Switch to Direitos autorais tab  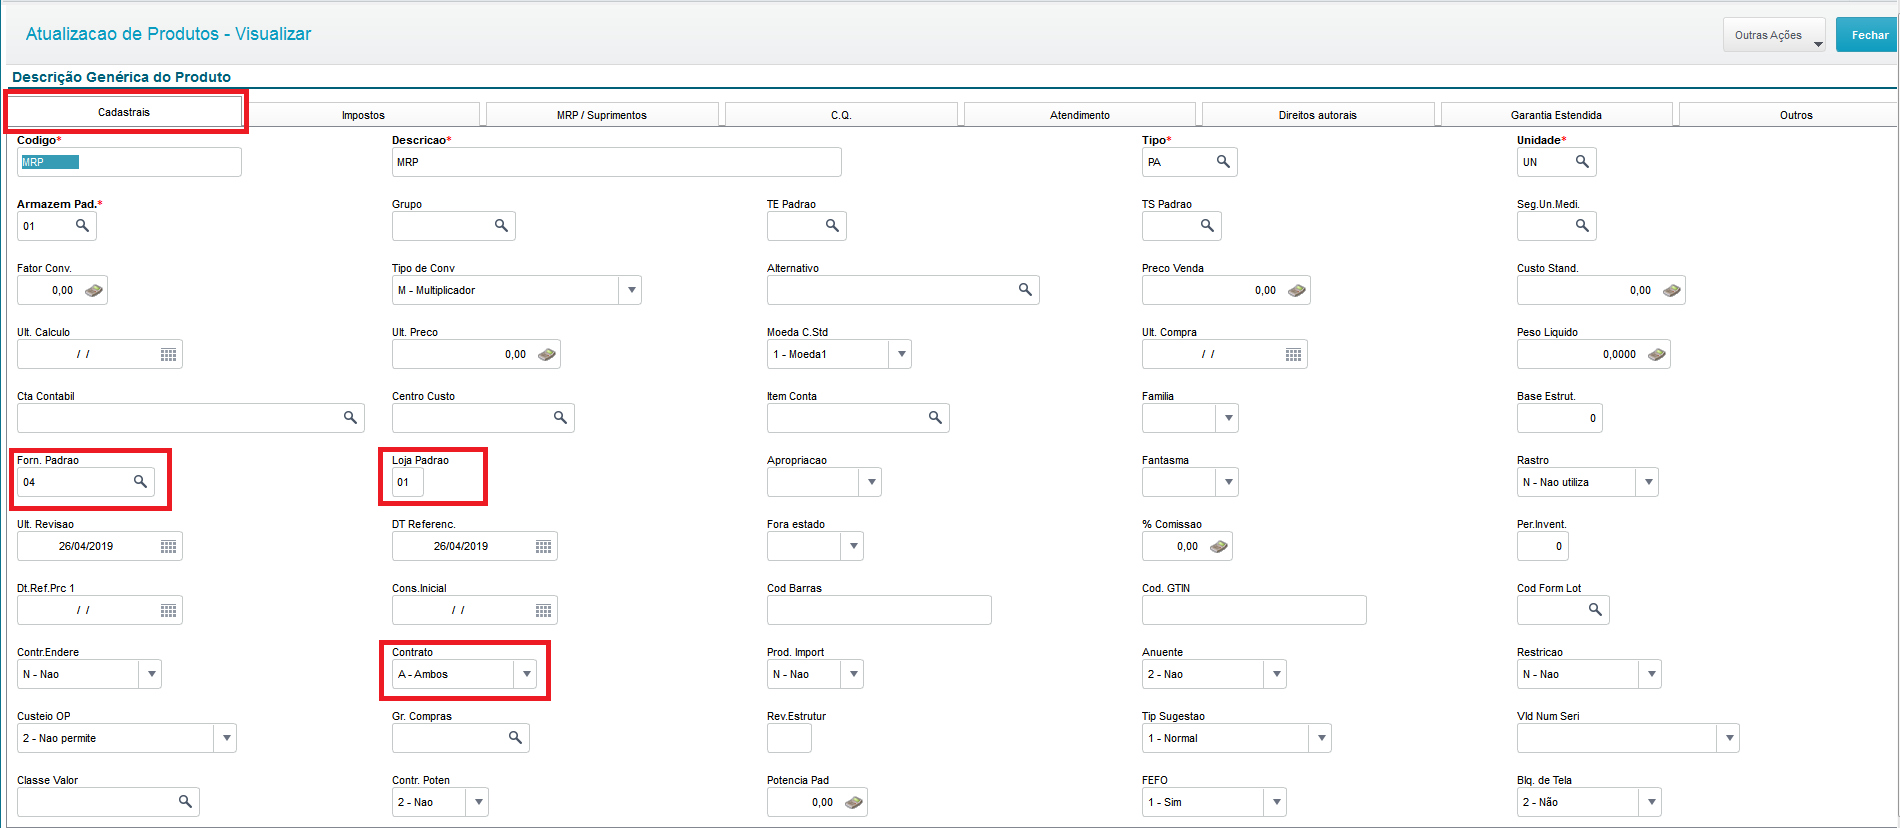tap(1318, 115)
